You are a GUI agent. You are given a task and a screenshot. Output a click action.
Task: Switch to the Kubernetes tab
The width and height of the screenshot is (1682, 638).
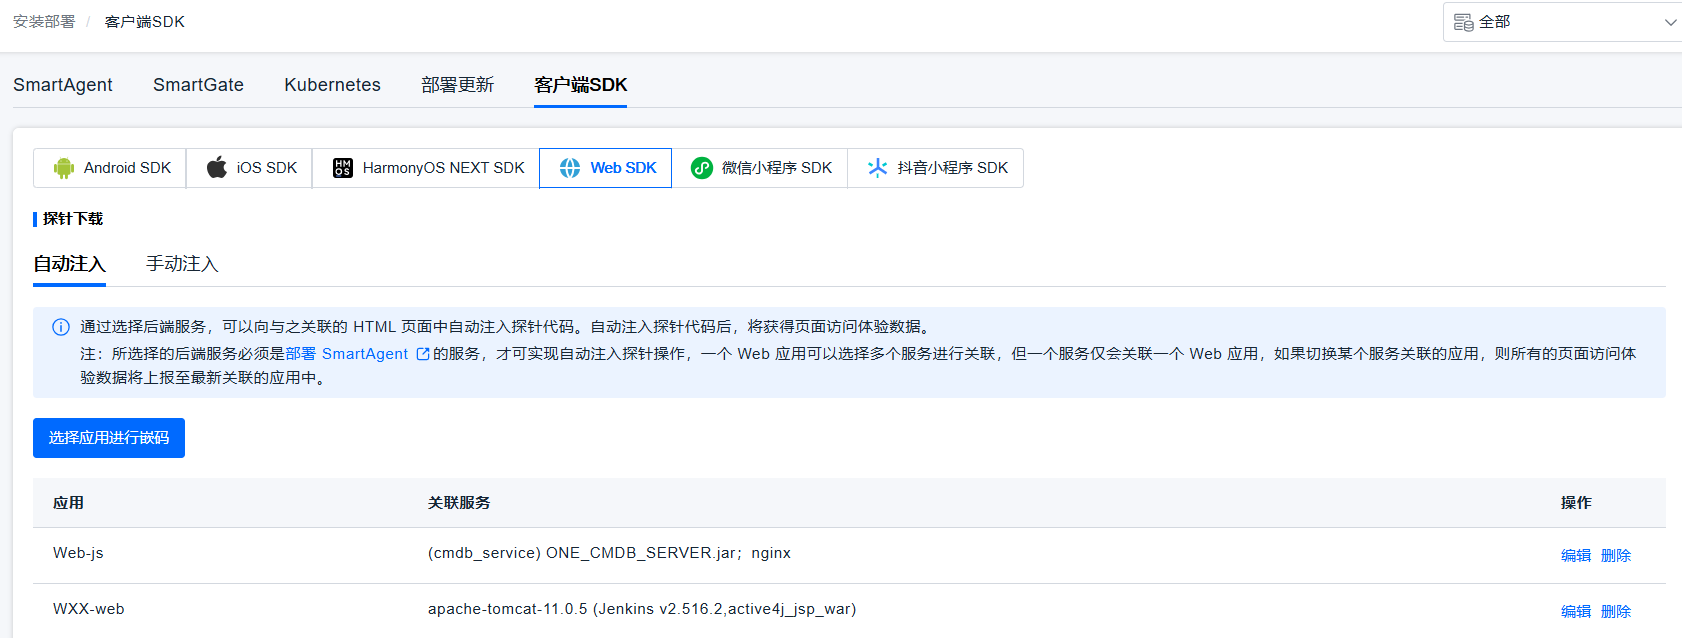332,85
